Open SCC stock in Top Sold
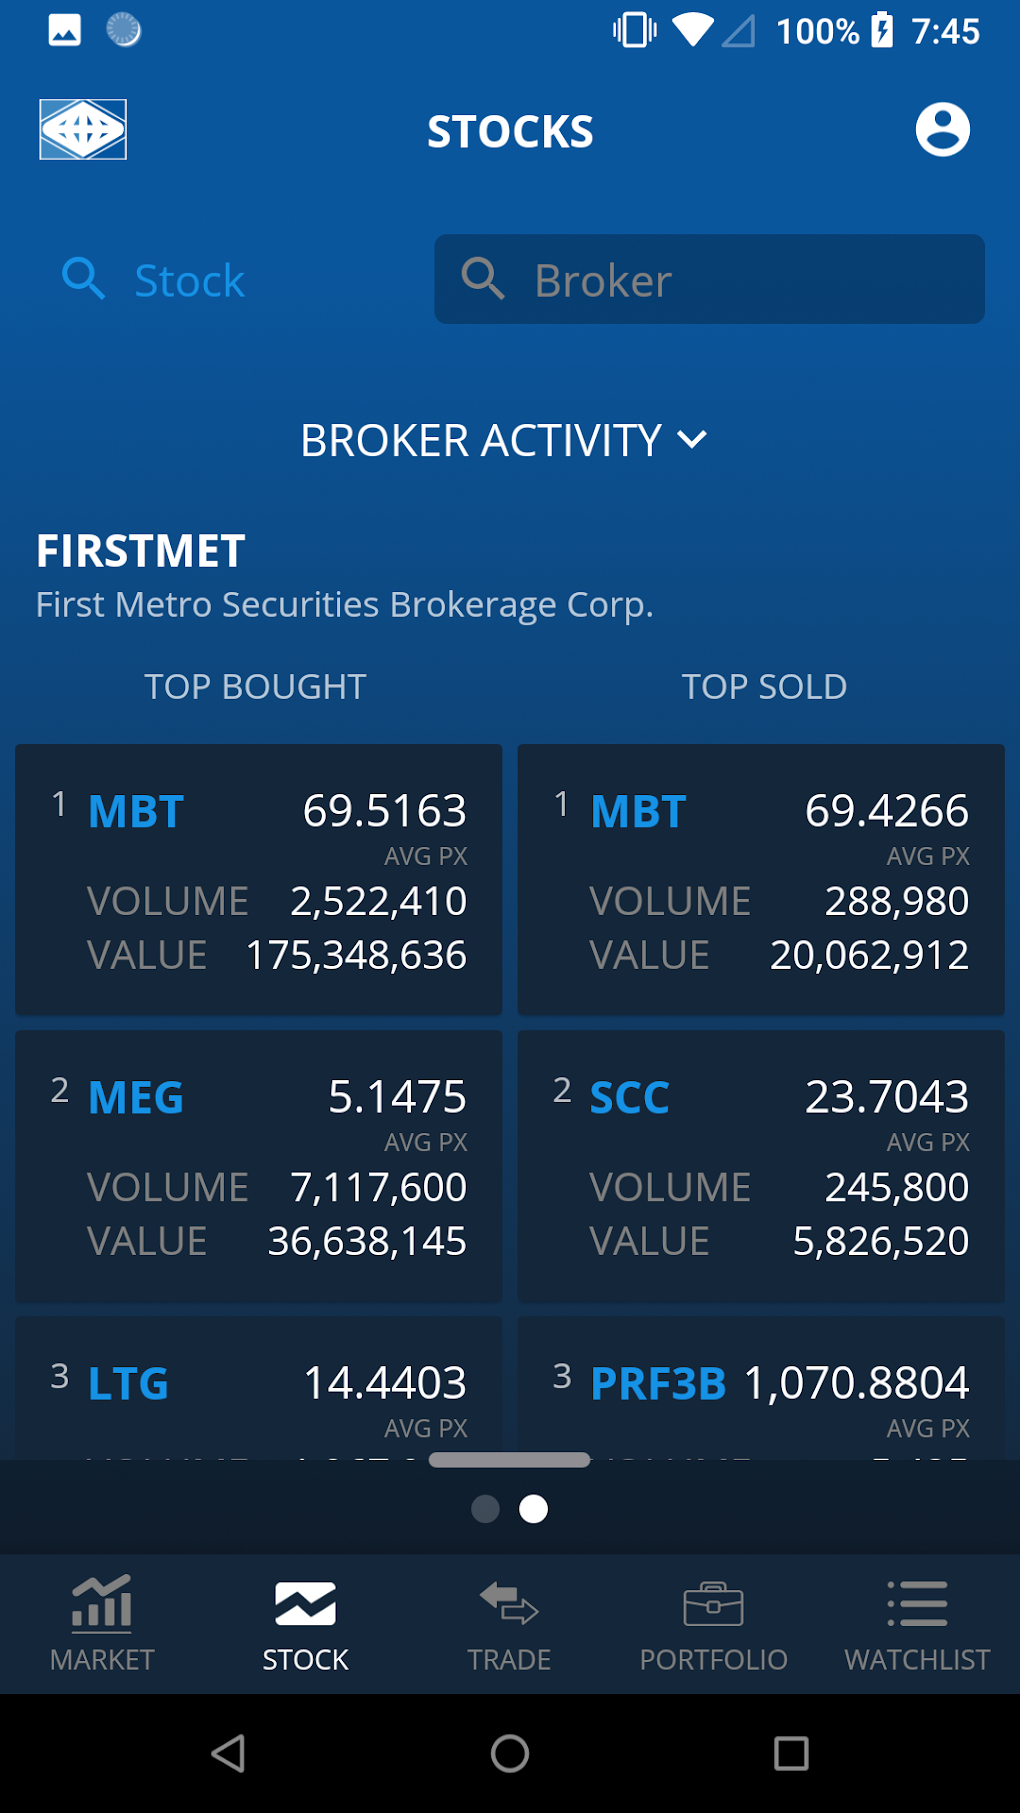Image resolution: width=1020 pixels, height=1813 pixels. (x=629, y=1098)
